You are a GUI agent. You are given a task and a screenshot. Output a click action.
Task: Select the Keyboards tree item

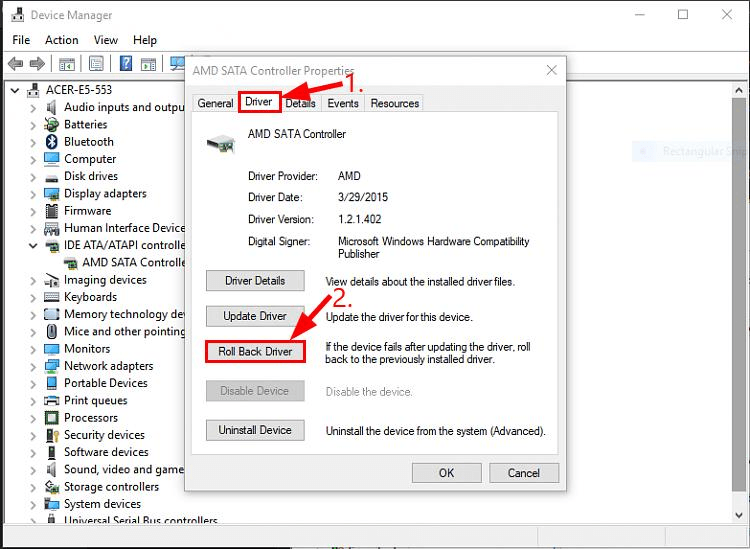pyautogui.click(x=90, y=297)
